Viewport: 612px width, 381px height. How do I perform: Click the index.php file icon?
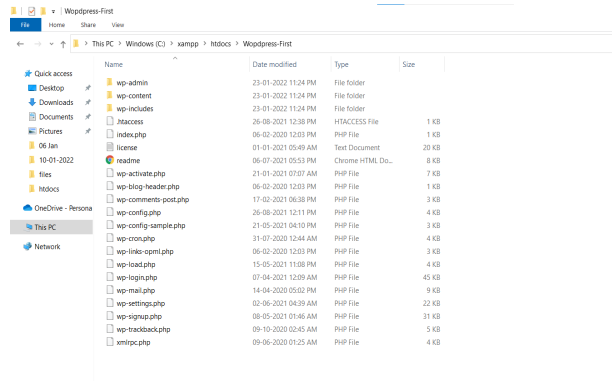[x=110, y=134]
